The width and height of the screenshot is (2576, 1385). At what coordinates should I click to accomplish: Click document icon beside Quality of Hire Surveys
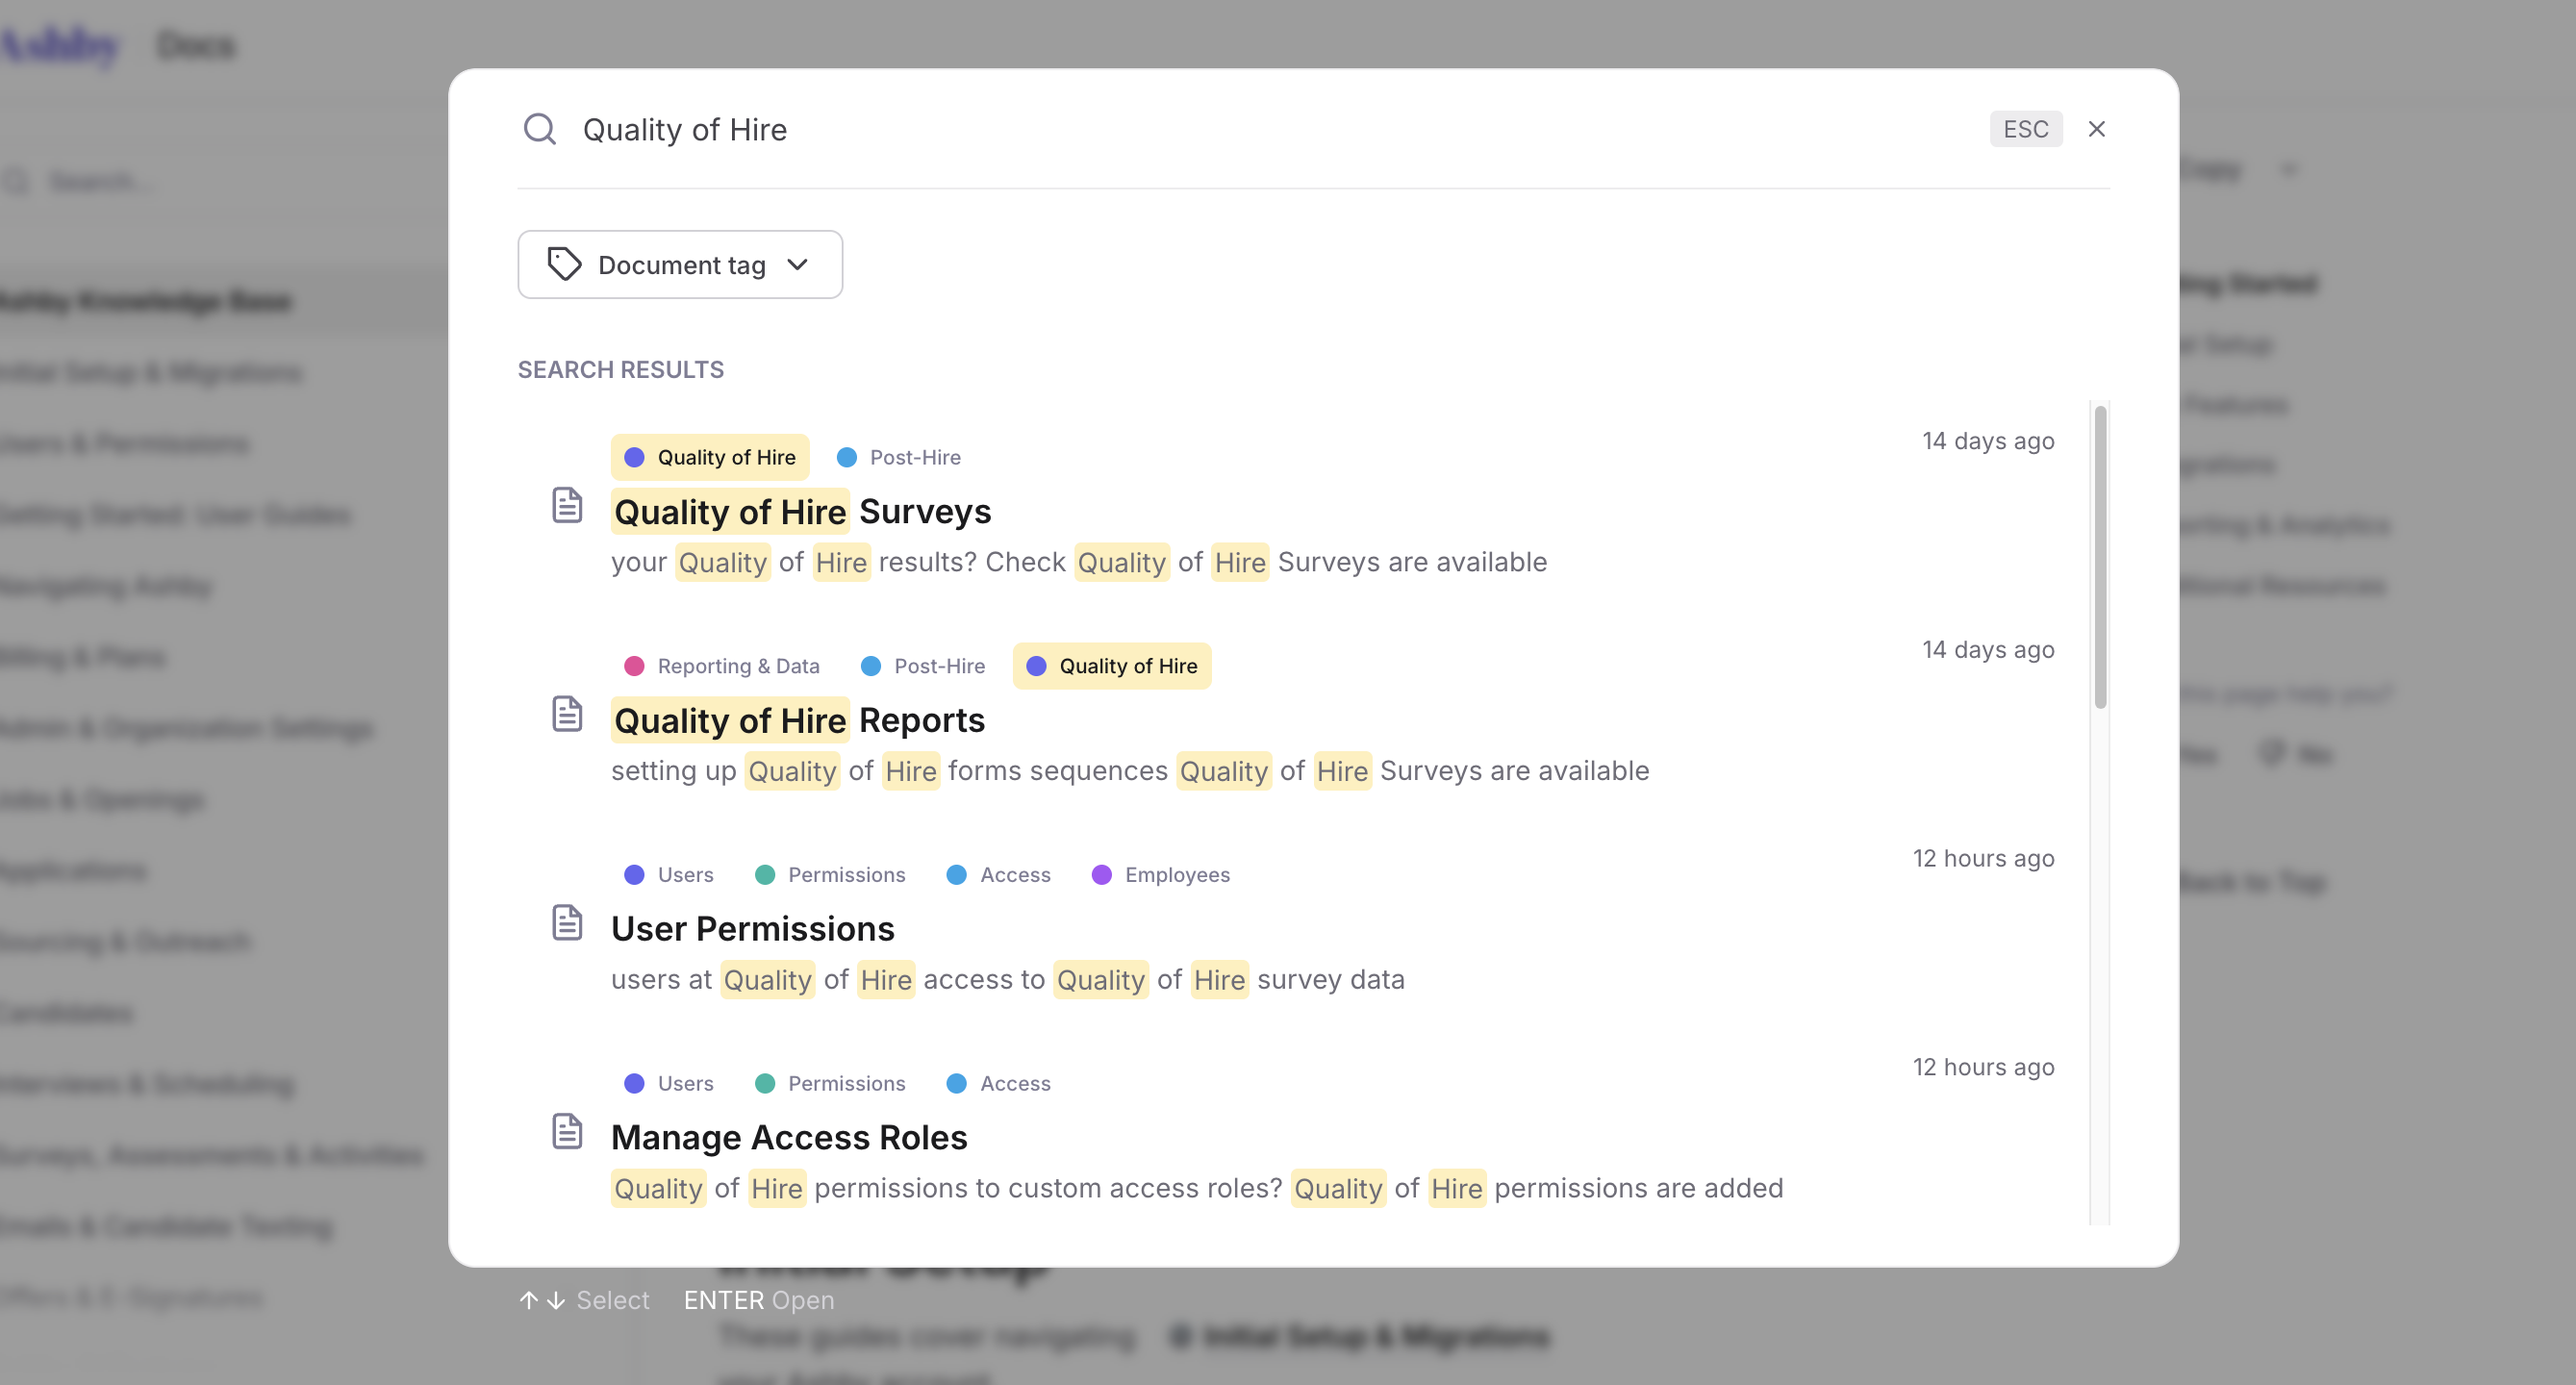(x=567, y=505)
